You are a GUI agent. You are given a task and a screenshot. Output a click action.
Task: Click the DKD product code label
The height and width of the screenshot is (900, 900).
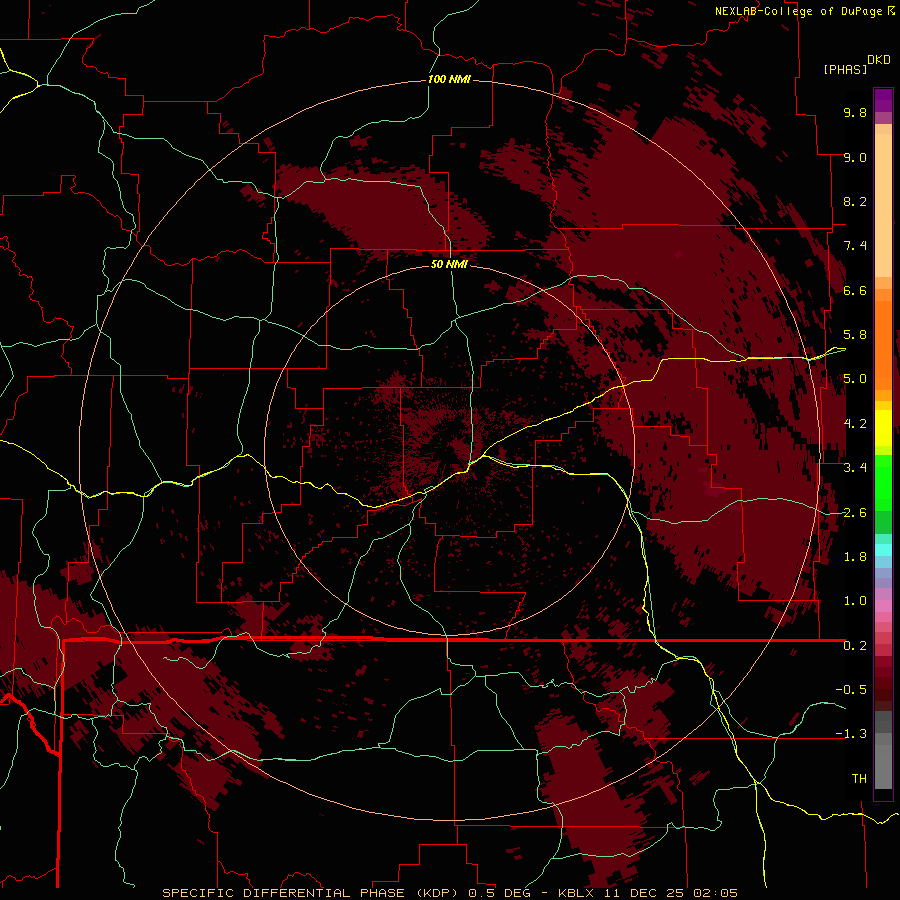(879, 60)
